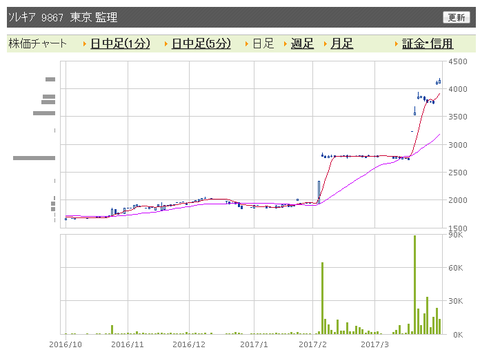
Task: Click the tallest volume bar near 90K
Action: tap(415, 285)
